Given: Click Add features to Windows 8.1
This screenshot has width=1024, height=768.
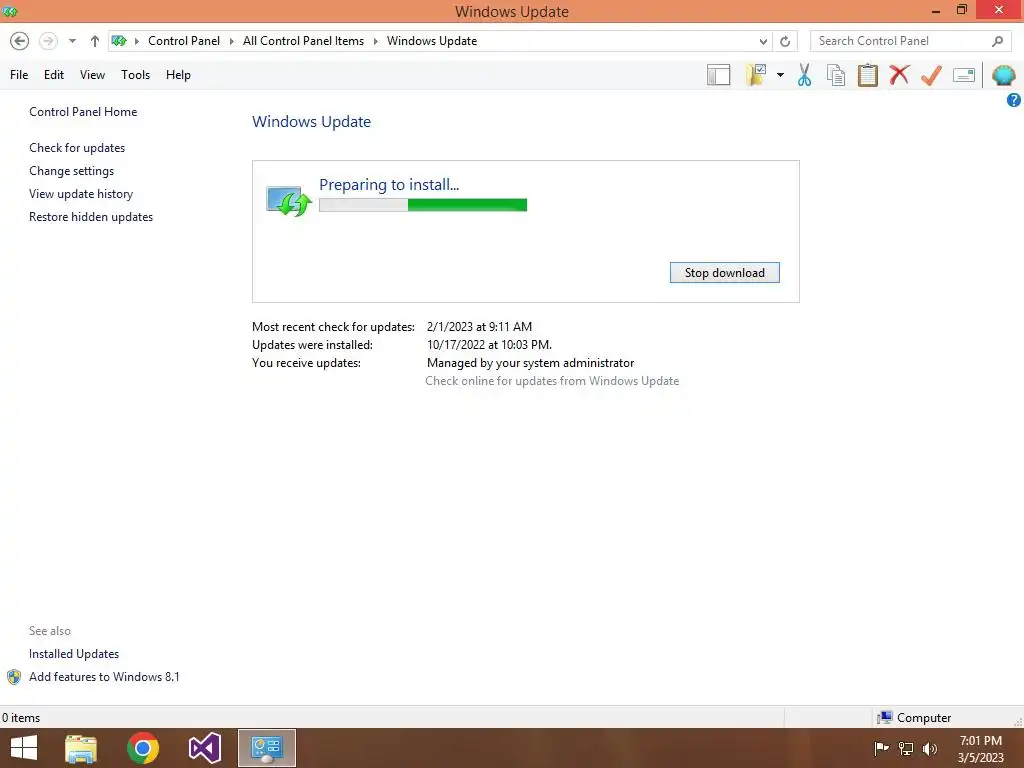Looking at the screenshot, I should [x=104, y=677].
